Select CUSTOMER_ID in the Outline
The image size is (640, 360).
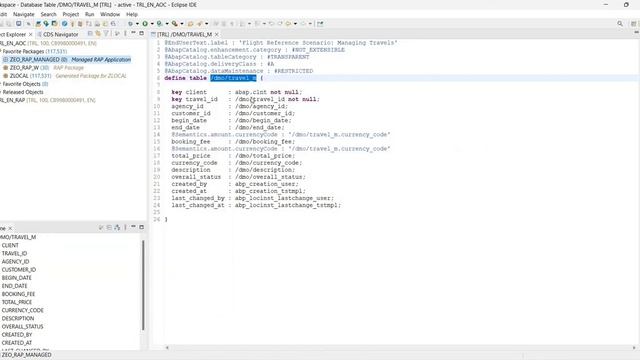point(19,270)
